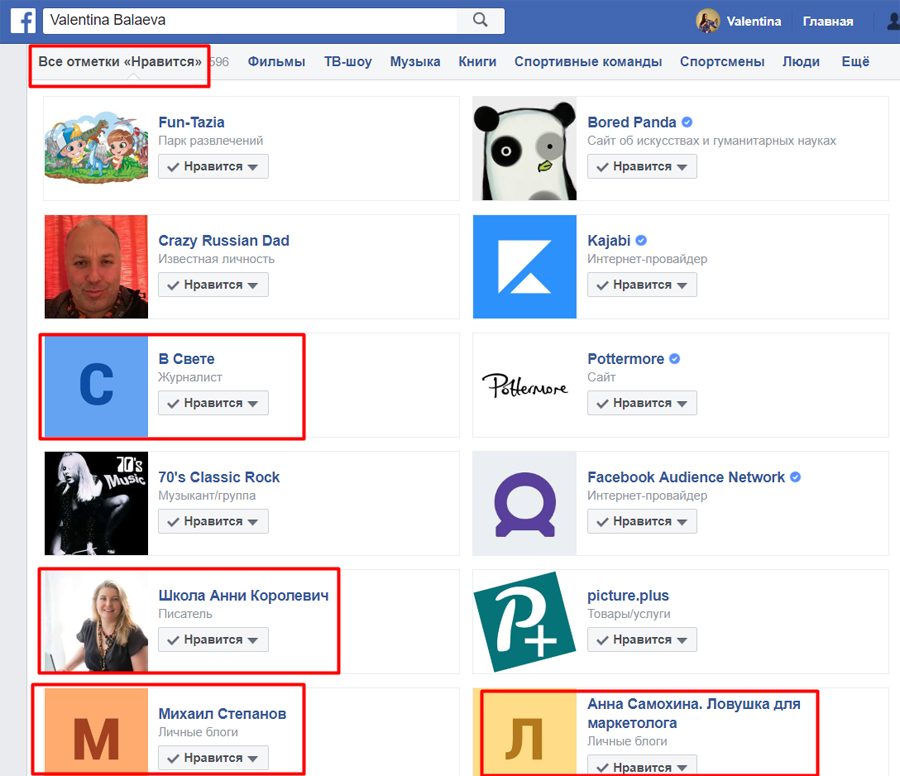Open Valentina's profile via her avatar
This screenshot has width=900, height=776.
click(707, 21)
